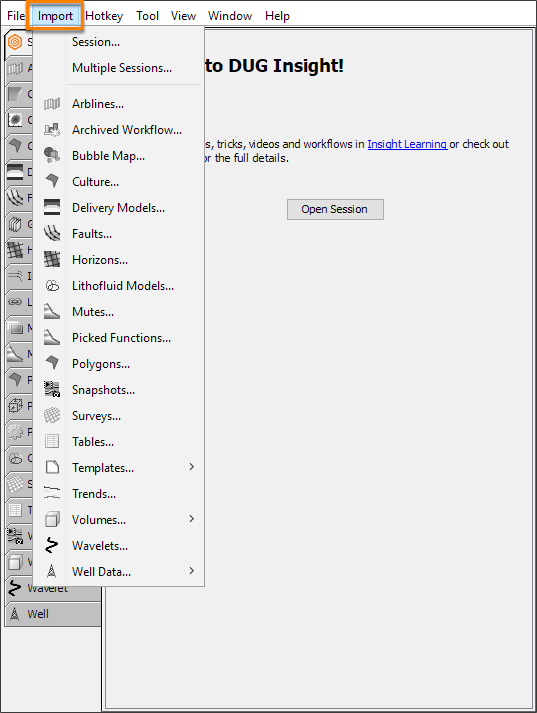Screen dimensions: 537x713
Task: Switch to the orange Session sidebar tab
Action: tap(19, 42)
